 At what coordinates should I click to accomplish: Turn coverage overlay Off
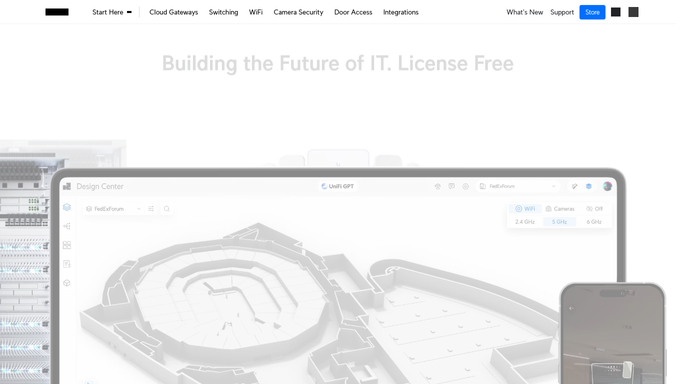pos(595,209)
